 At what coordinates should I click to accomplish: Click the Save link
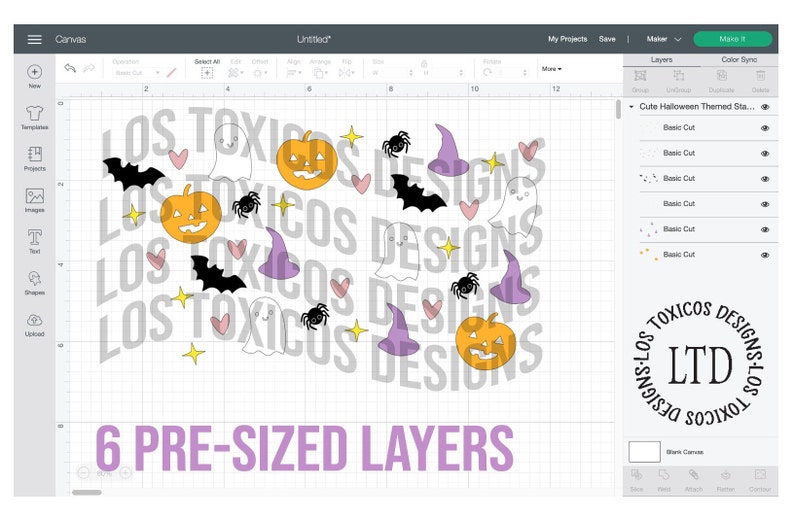pos(607,39)
